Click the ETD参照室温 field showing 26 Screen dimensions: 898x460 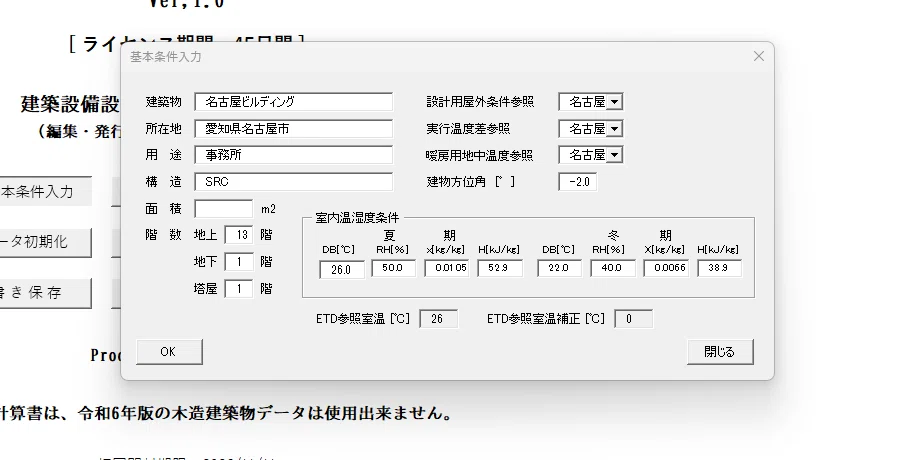439,319
